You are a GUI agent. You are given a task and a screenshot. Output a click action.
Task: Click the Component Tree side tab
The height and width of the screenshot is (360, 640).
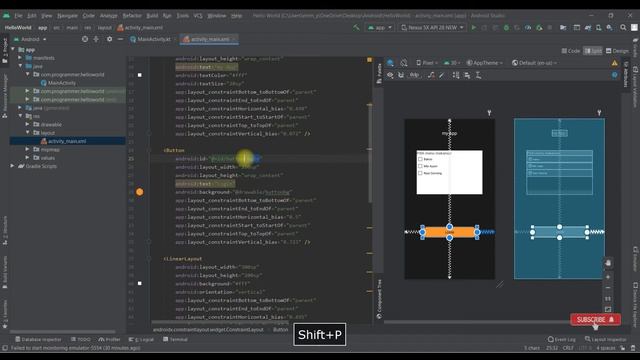coord(379,299)
